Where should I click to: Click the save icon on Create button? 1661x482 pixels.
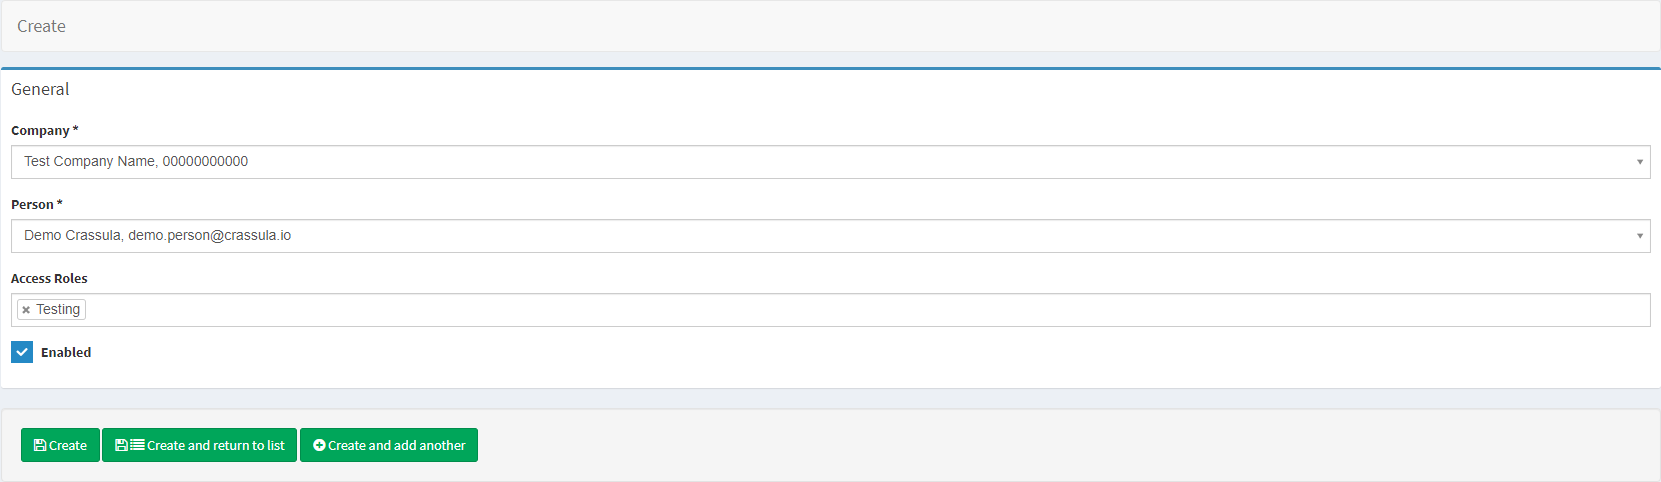tap(40, 445)
